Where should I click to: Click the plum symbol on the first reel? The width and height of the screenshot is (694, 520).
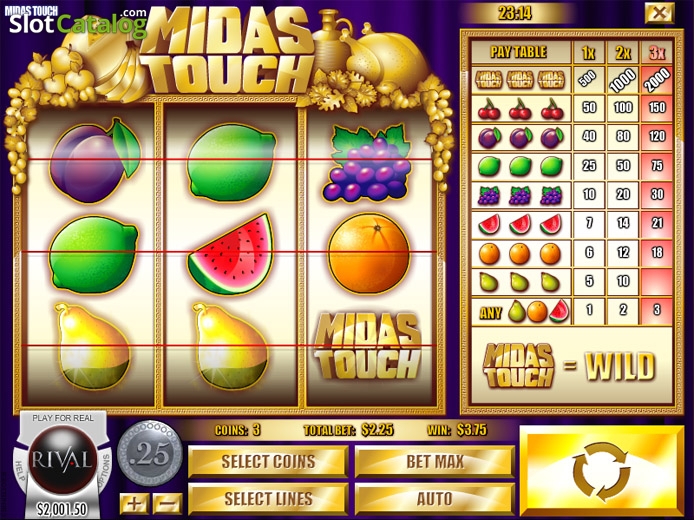point(94,160)
